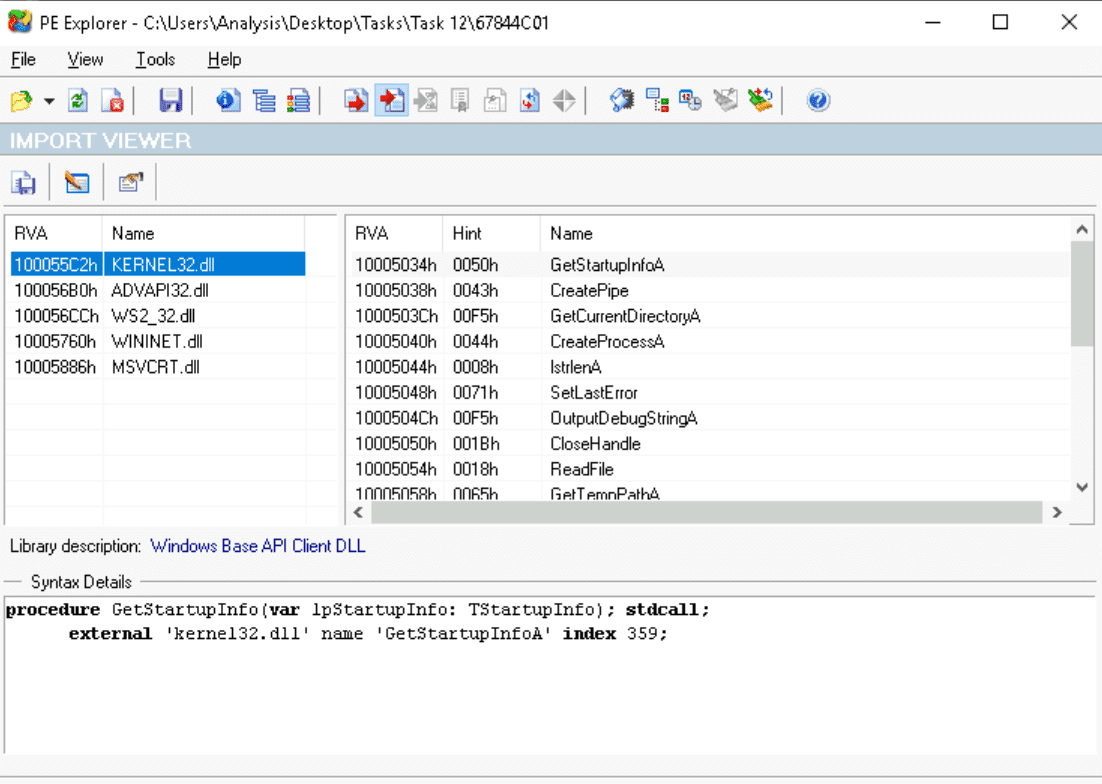Click the horizontal scrollbar left arrow
The width and height of the screenshot is (1102, 784).
tap(358, 513)
